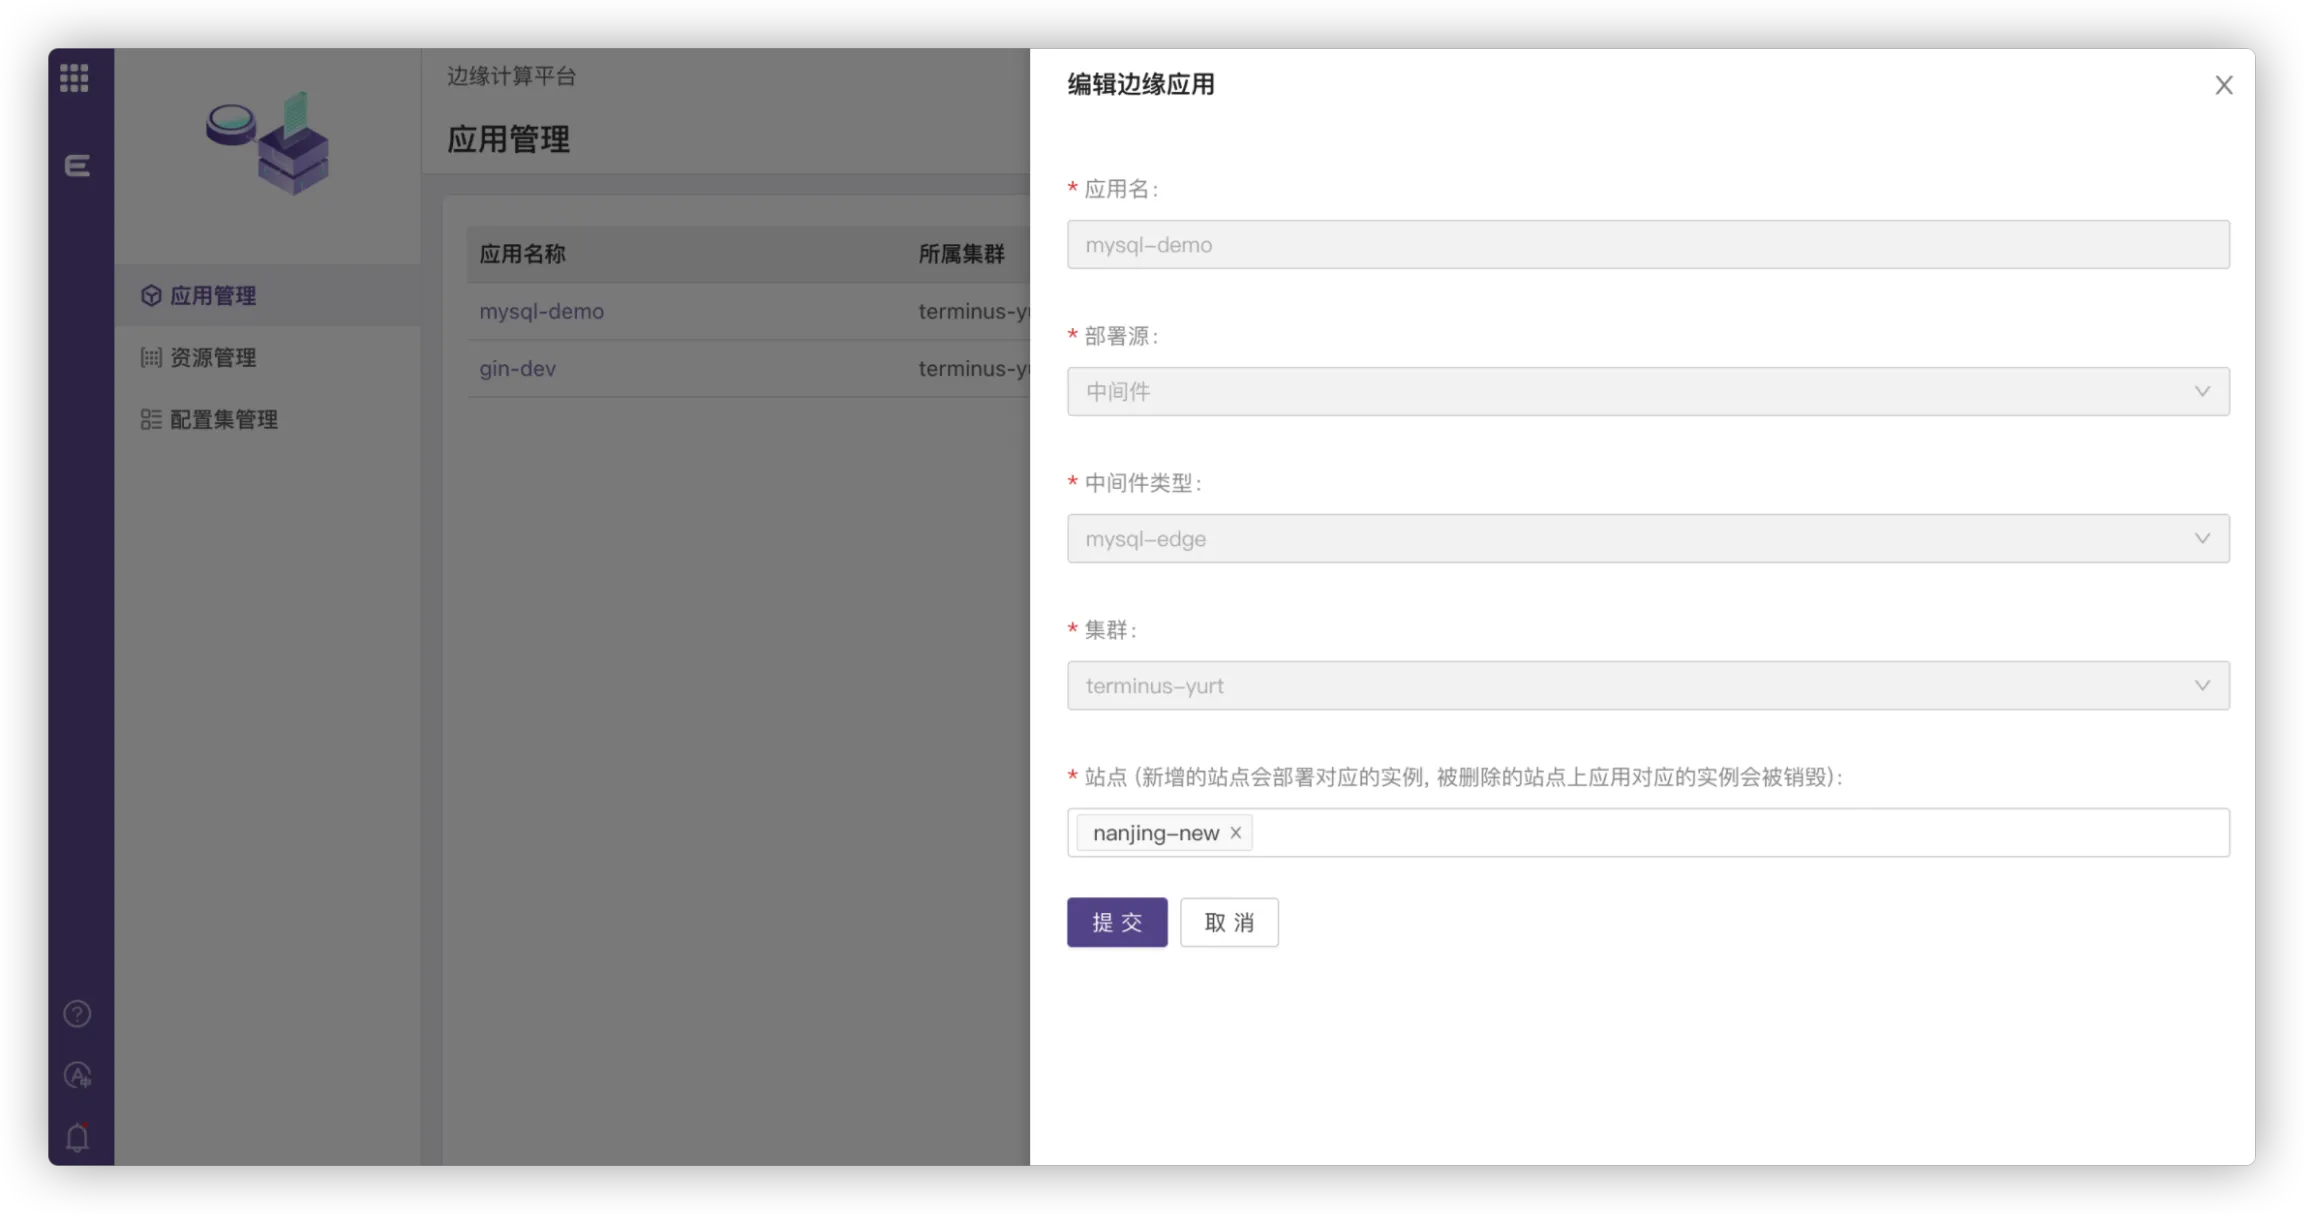Open the app grid launcher icon

pyautogui.click(x=74, y=78)
